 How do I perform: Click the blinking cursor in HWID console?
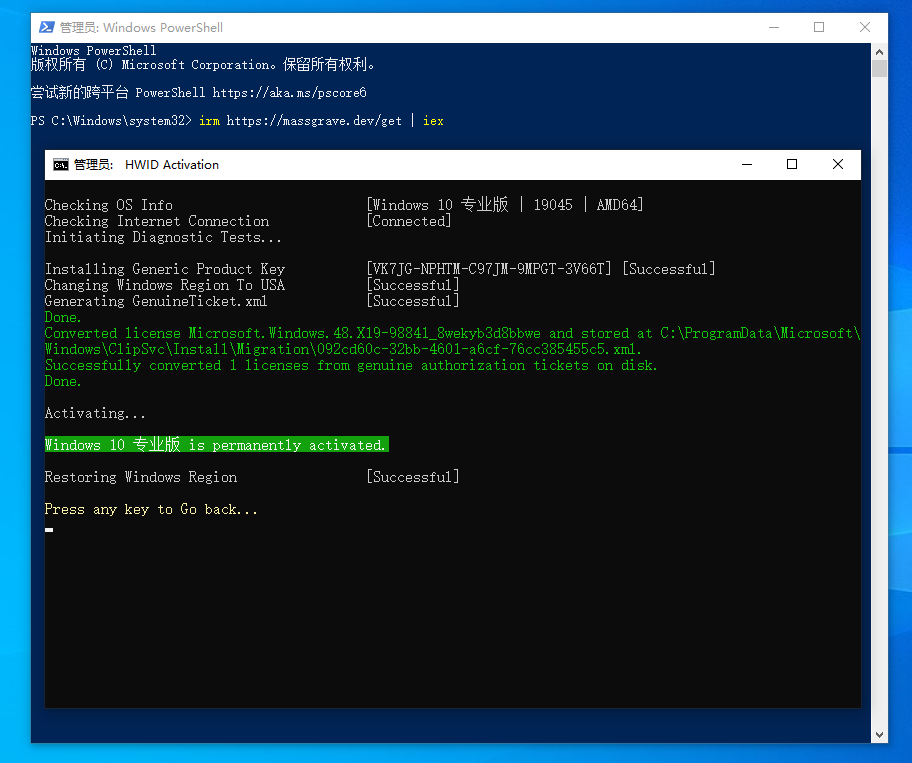click(x=49, y=530)
